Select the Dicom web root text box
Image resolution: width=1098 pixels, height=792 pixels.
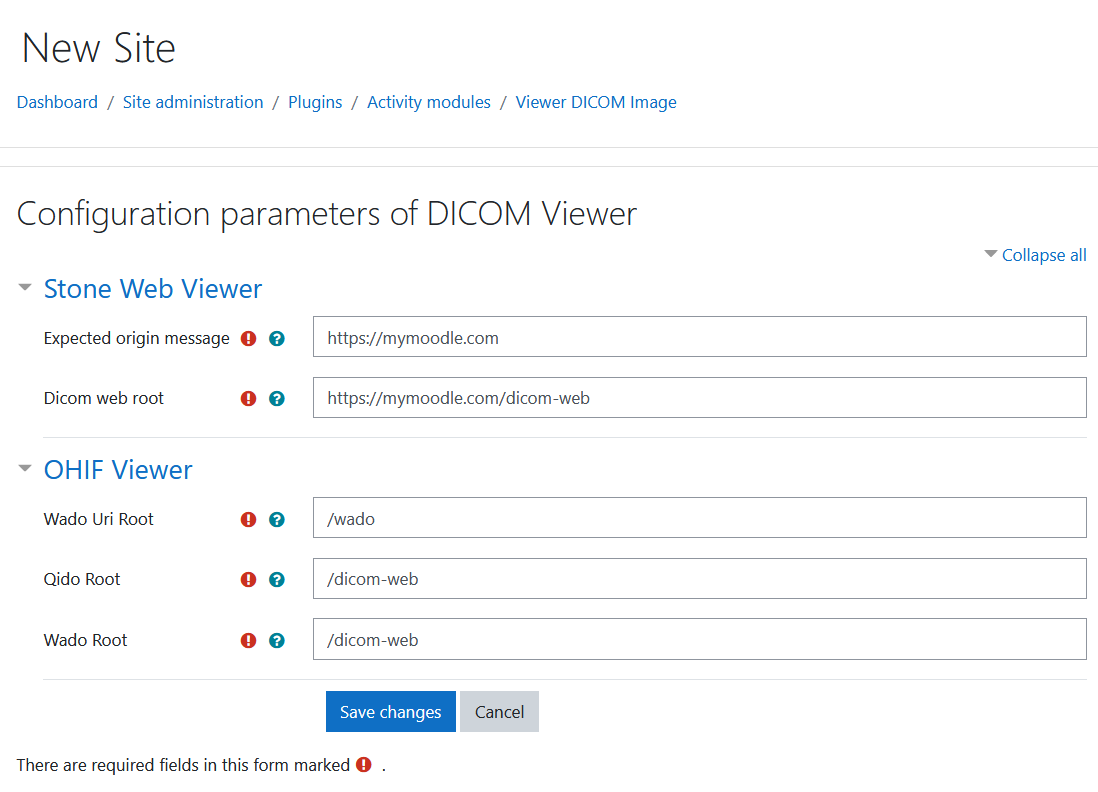point(700,397)
